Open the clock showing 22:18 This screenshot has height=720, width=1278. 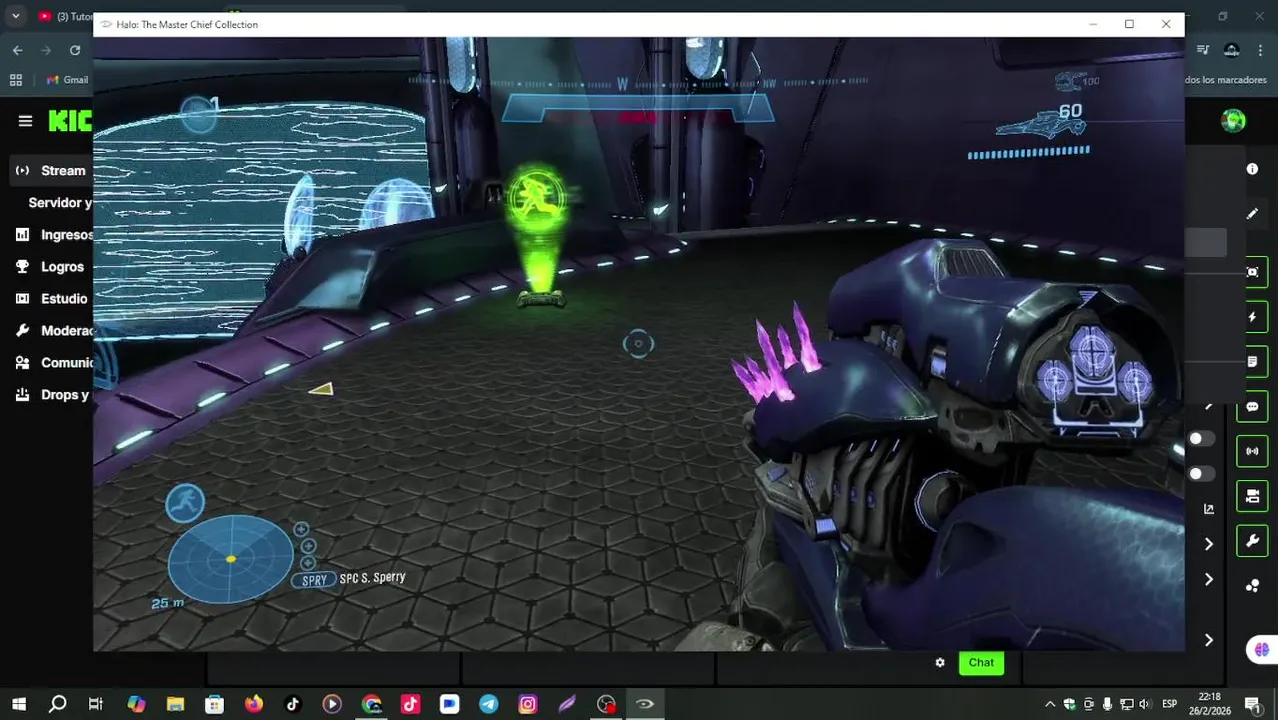tap(1210, 704)
